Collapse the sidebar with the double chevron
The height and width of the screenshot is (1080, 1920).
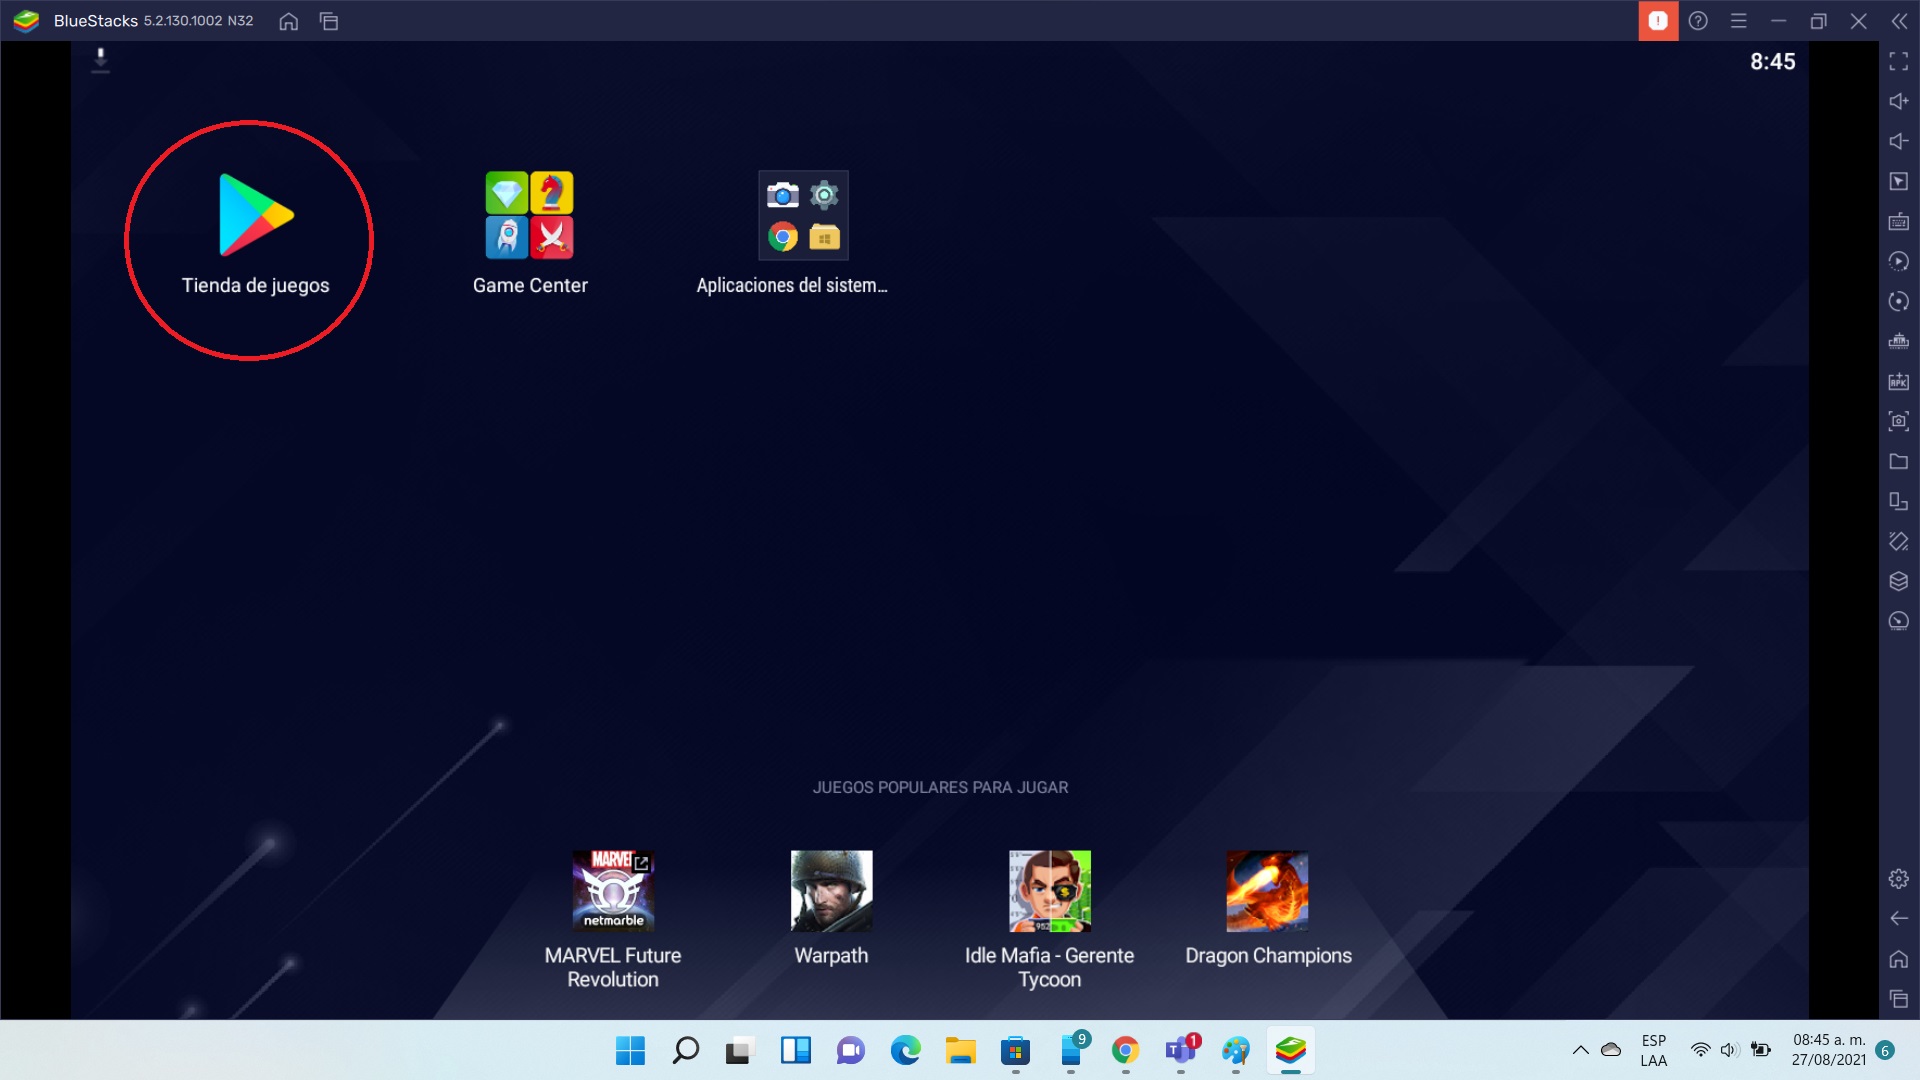(x=1898, y=20)
